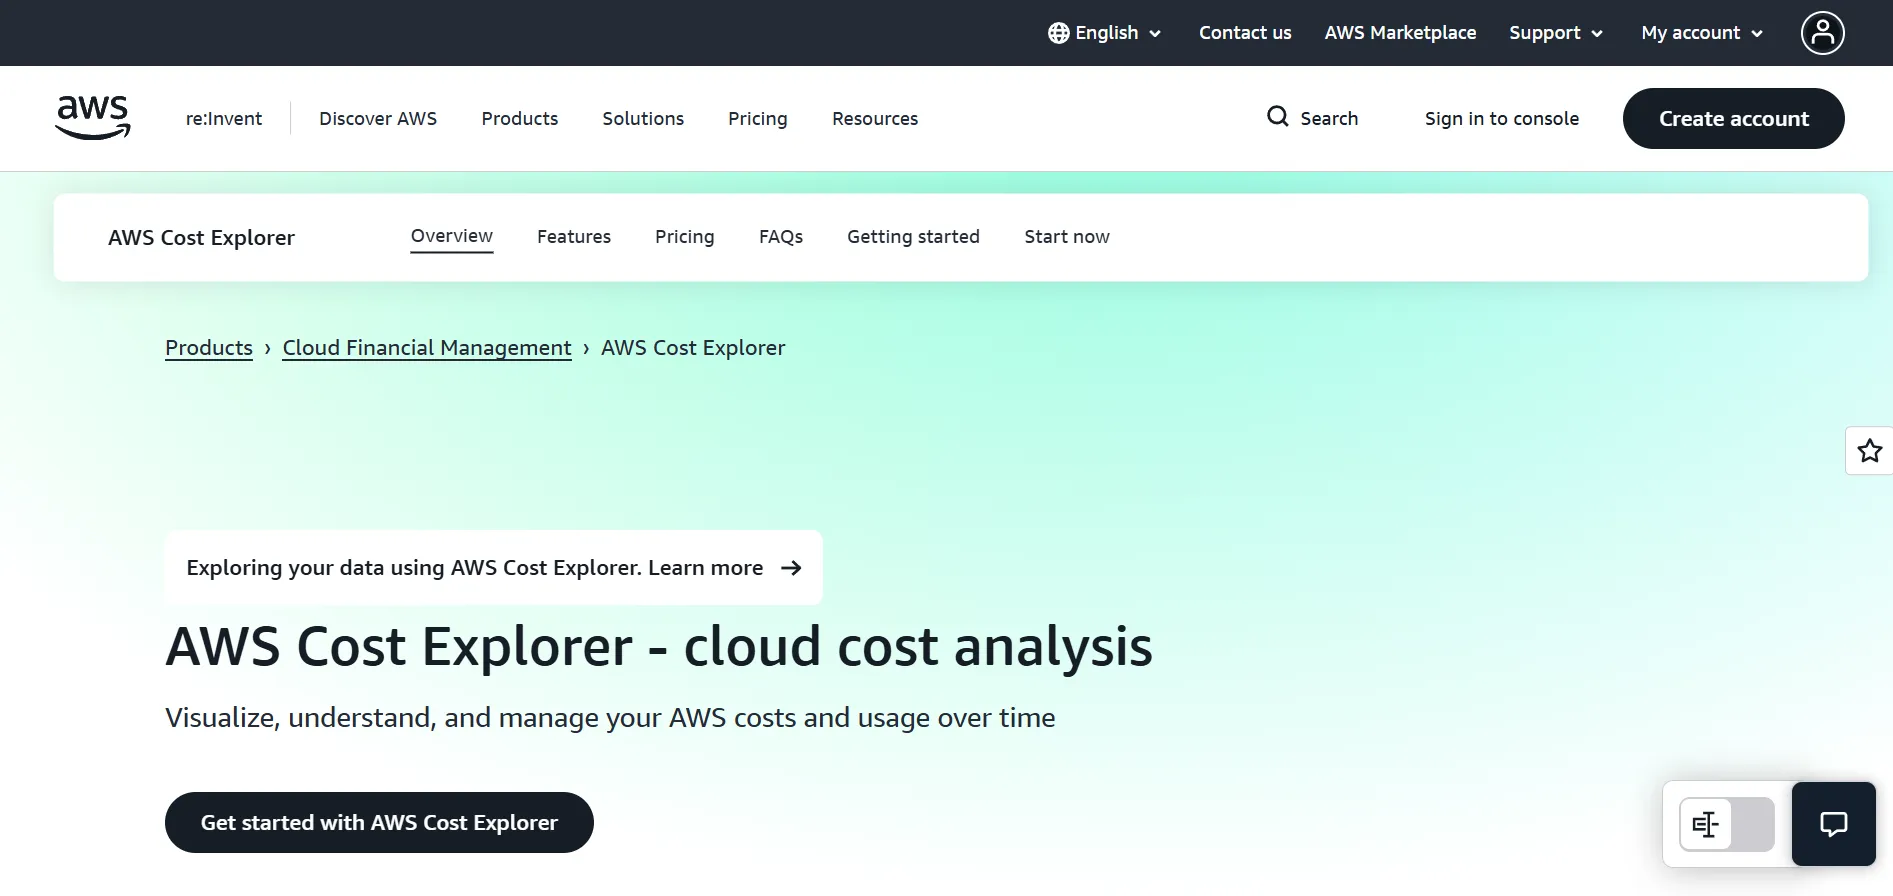Open the Solutions menu
The height and width of the screenshot is (896, 1893).
(x=643, y=118)
